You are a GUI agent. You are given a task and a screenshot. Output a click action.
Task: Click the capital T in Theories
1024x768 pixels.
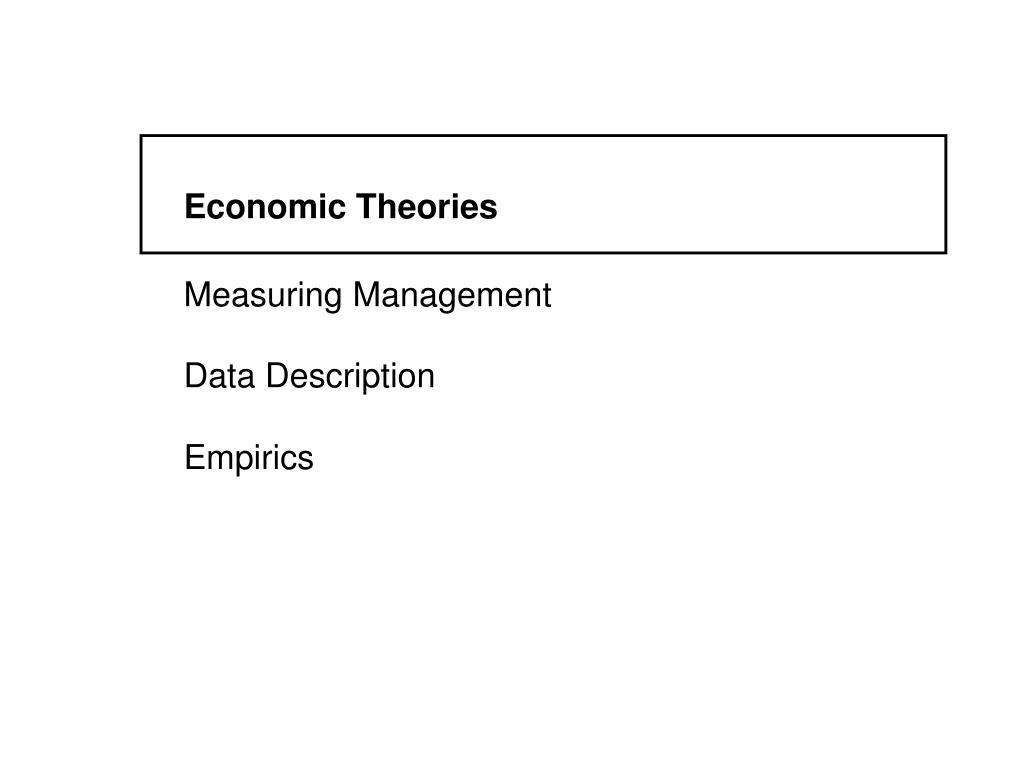(368, 206)
